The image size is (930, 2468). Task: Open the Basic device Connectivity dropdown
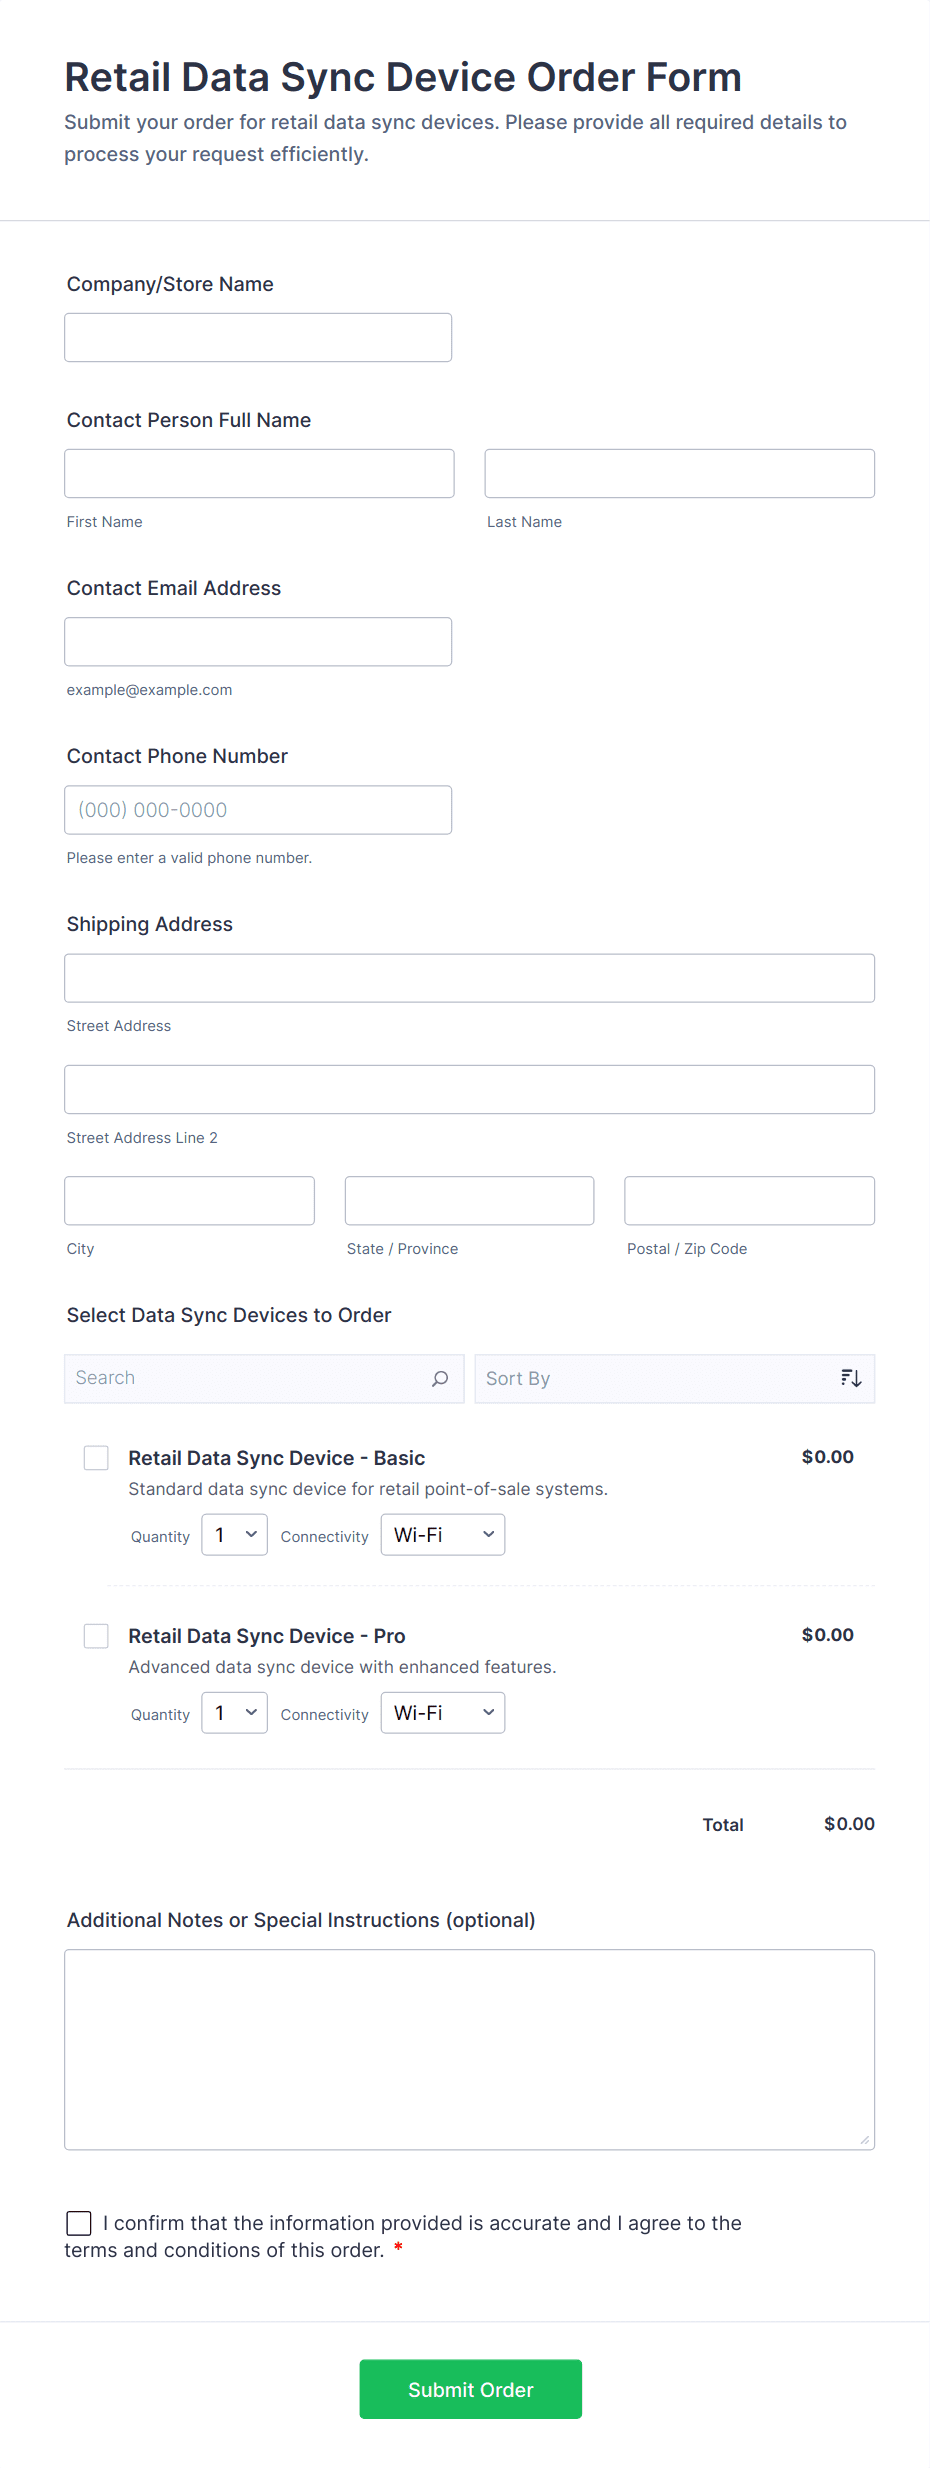(x=442, y=1535)
